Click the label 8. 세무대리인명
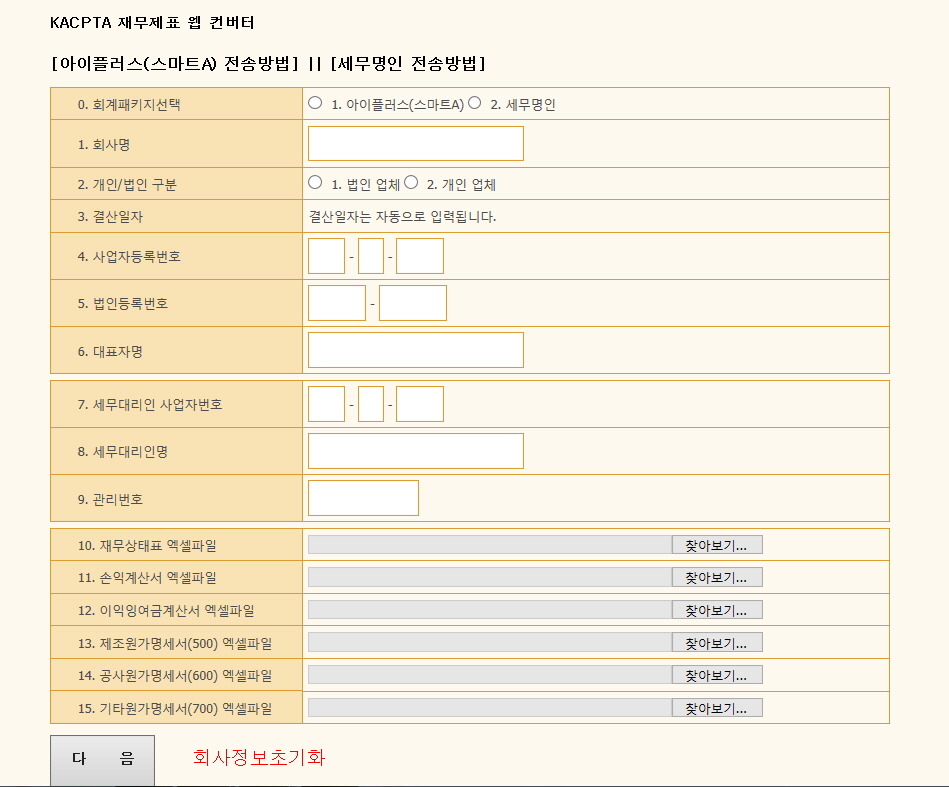Image resolution: width=949 pixels, height=787 pixels. tap(123, 452)
